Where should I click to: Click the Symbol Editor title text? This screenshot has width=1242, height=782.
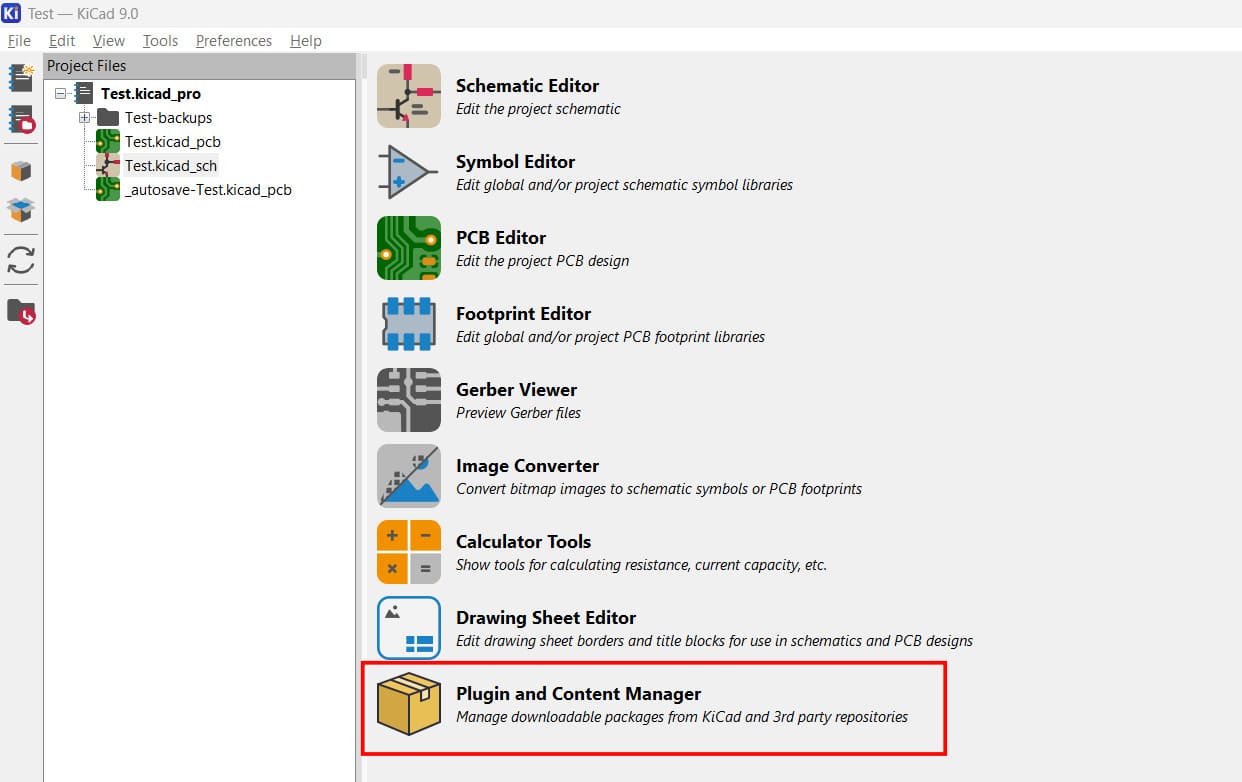[515, 162]
